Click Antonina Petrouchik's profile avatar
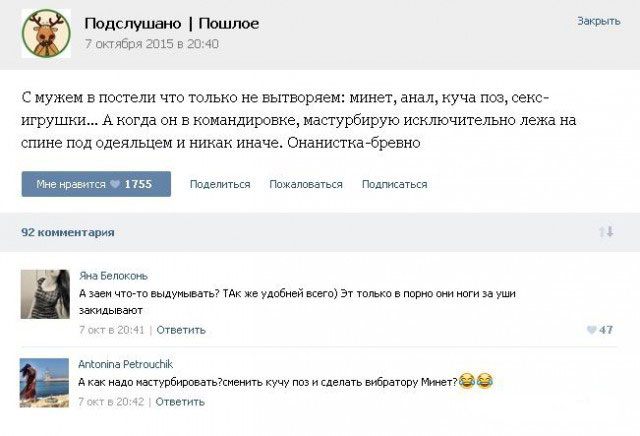Image resolution: width=640 pixels, height=436 pixels. tap(44, 383)
